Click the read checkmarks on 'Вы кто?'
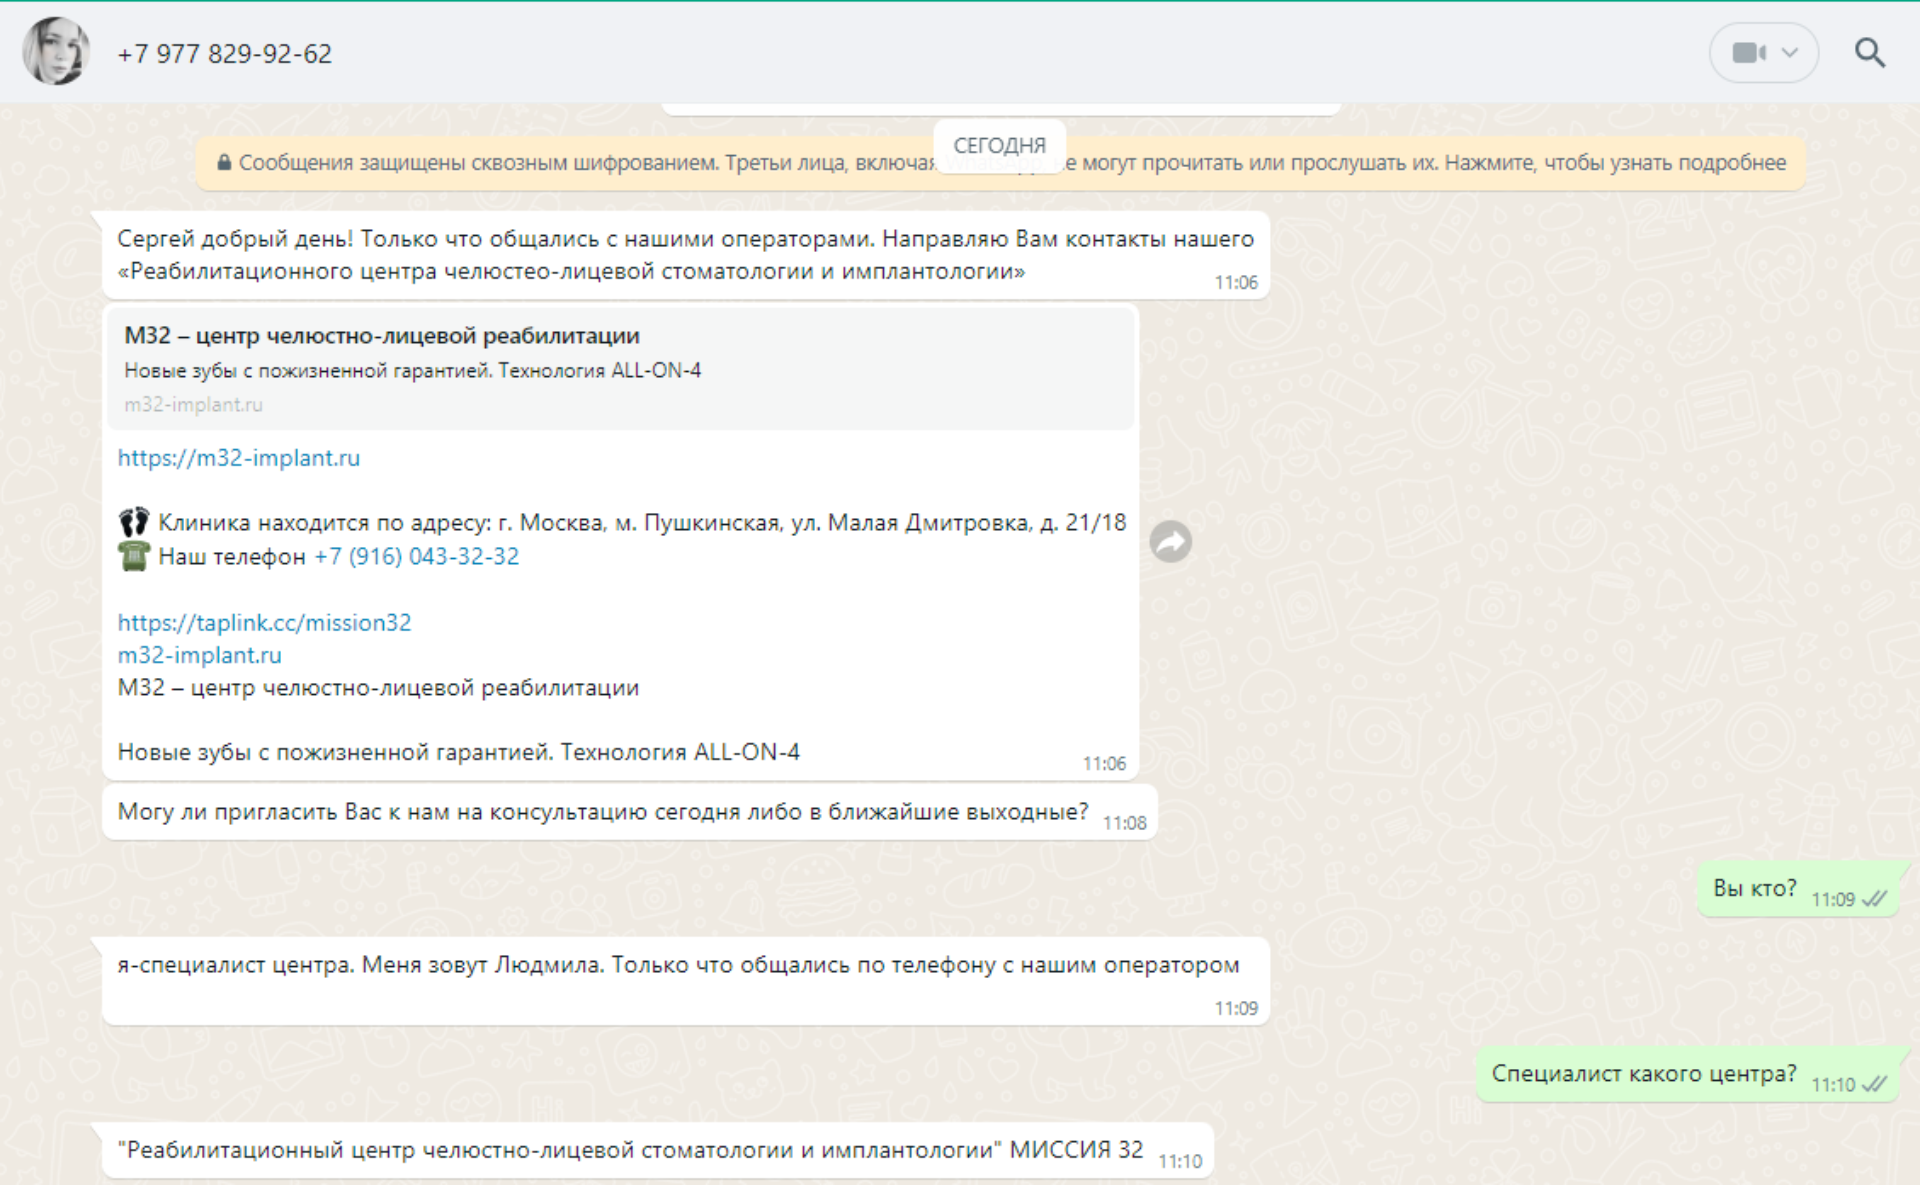 pyautogui.click(x=1875, y=899)
